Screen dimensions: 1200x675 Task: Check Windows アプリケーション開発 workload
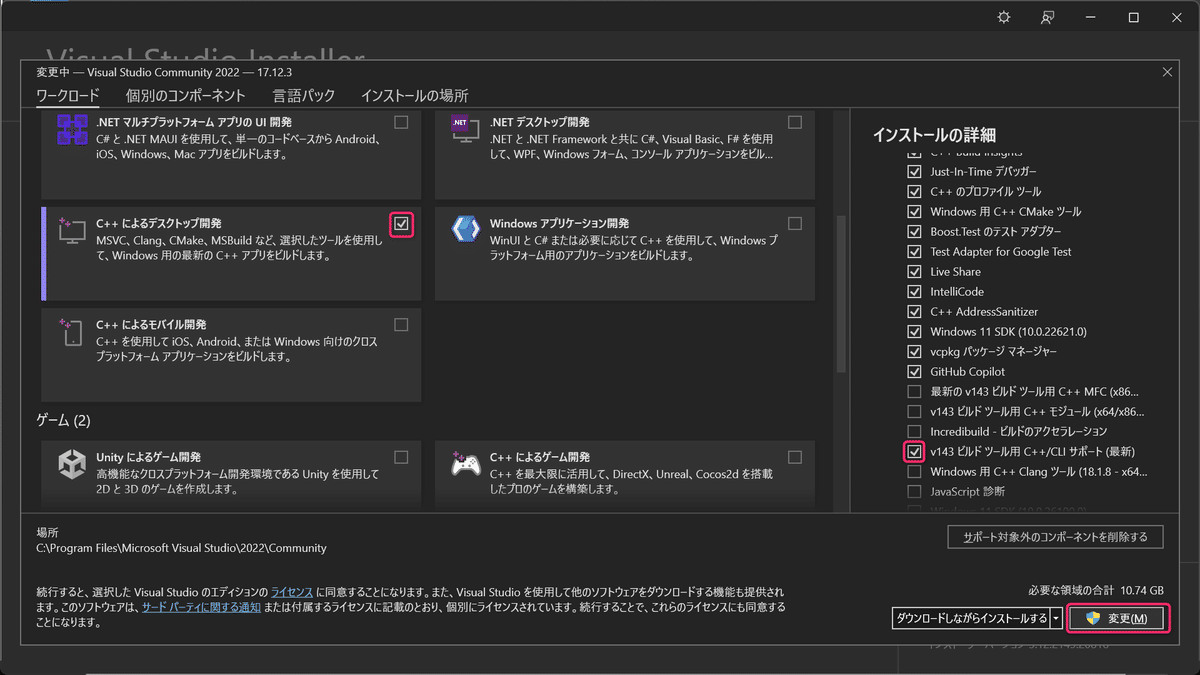795,223
